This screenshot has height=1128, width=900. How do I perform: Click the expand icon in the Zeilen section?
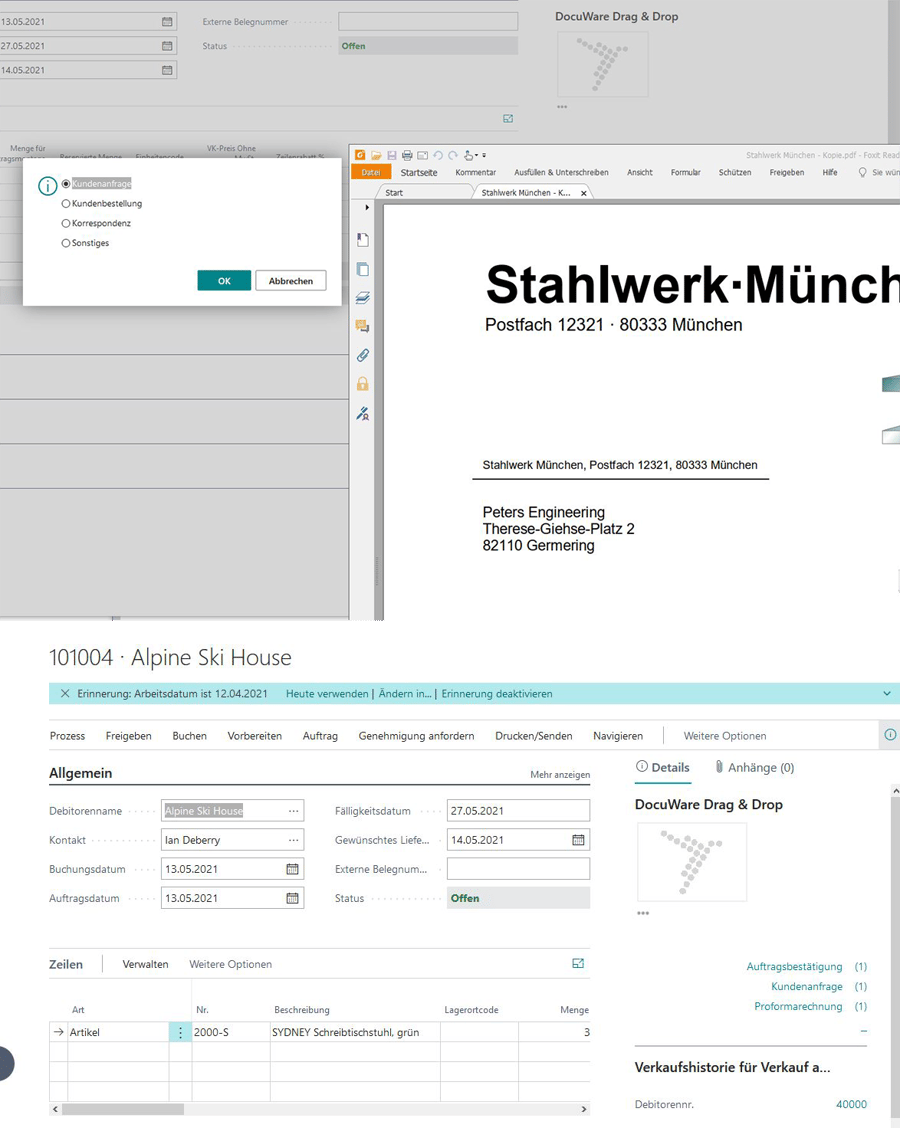pyautogui.click(x=578, y=964)
